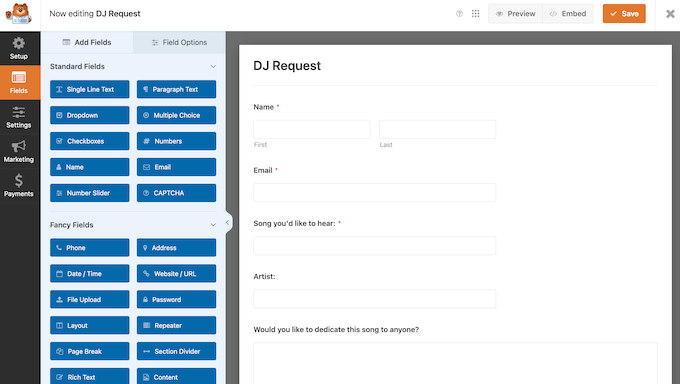
Task: Add a Website / URL field
Action: tap(176, 274)
